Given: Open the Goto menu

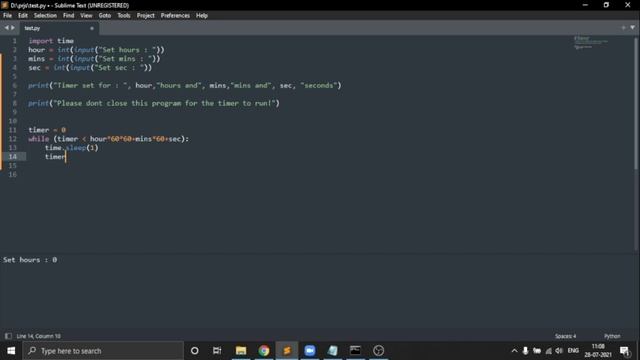Looking at the screenshot, I should click(x=105, y=16).
